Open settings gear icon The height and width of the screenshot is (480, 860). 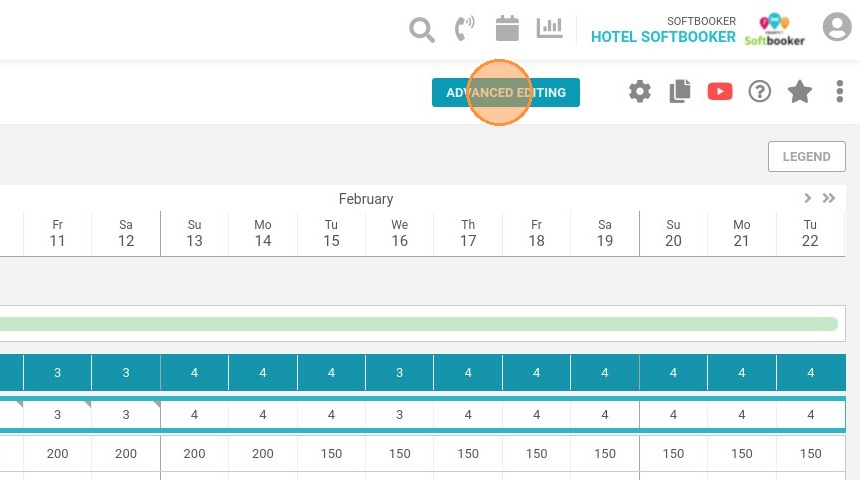click(640, 92)
